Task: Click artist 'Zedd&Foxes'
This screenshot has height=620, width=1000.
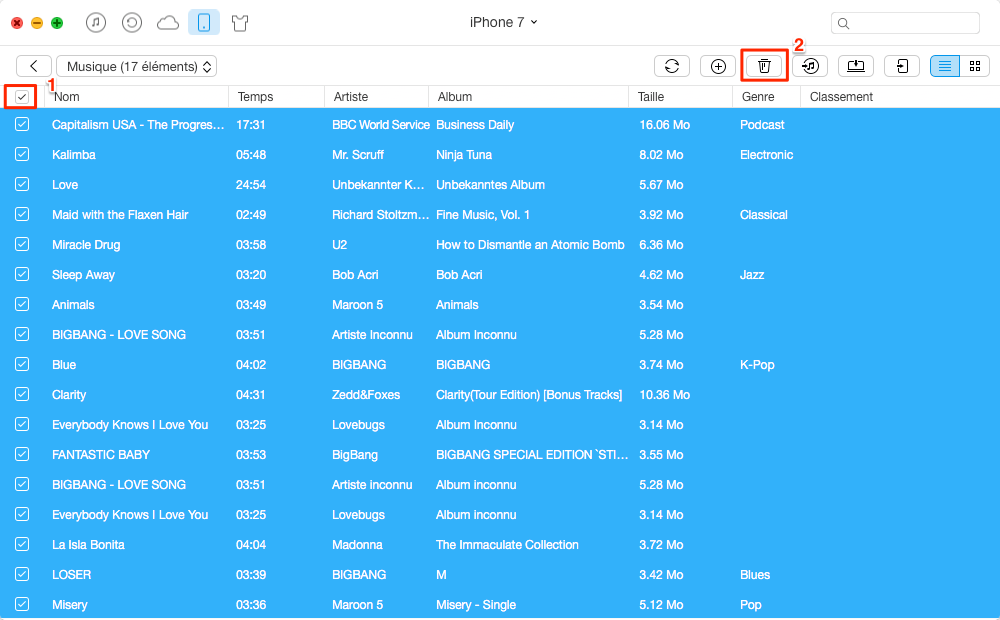Action: coord(366,395)
